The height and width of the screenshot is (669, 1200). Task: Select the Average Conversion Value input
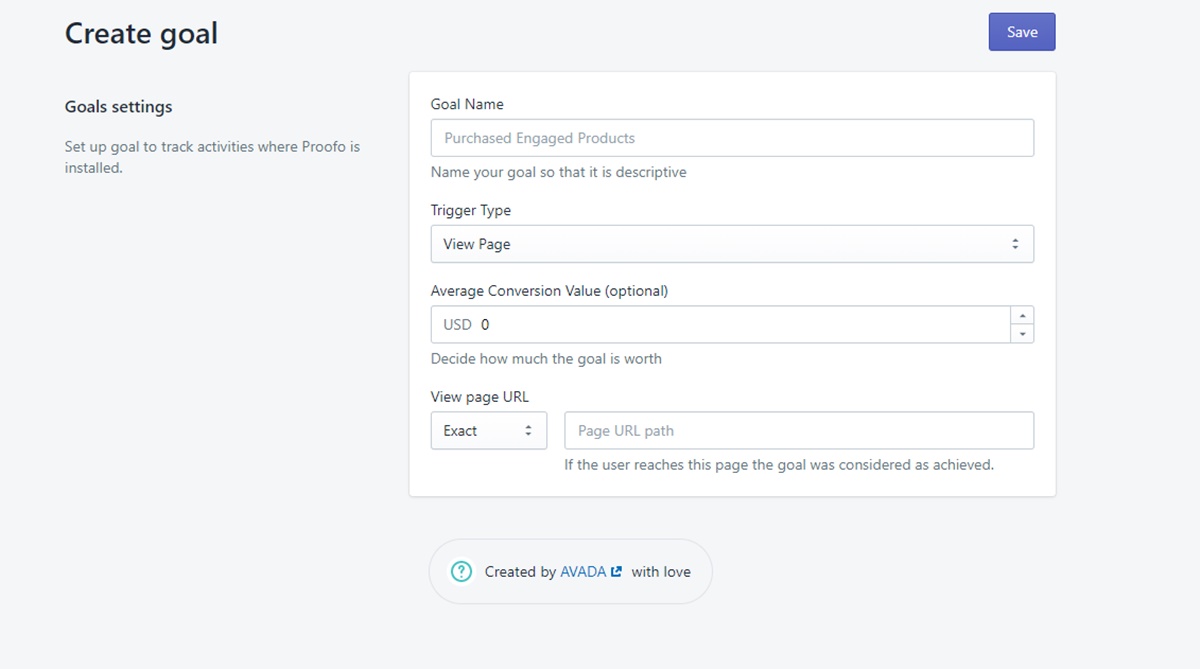(740, 325)
